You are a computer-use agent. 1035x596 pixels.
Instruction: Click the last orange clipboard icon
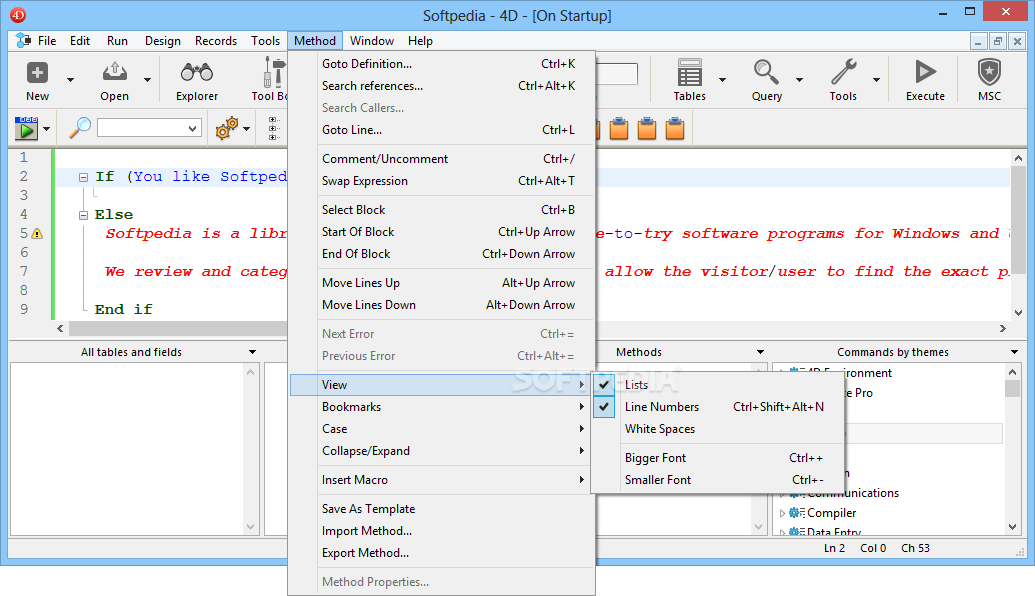[x=675, y=128]
